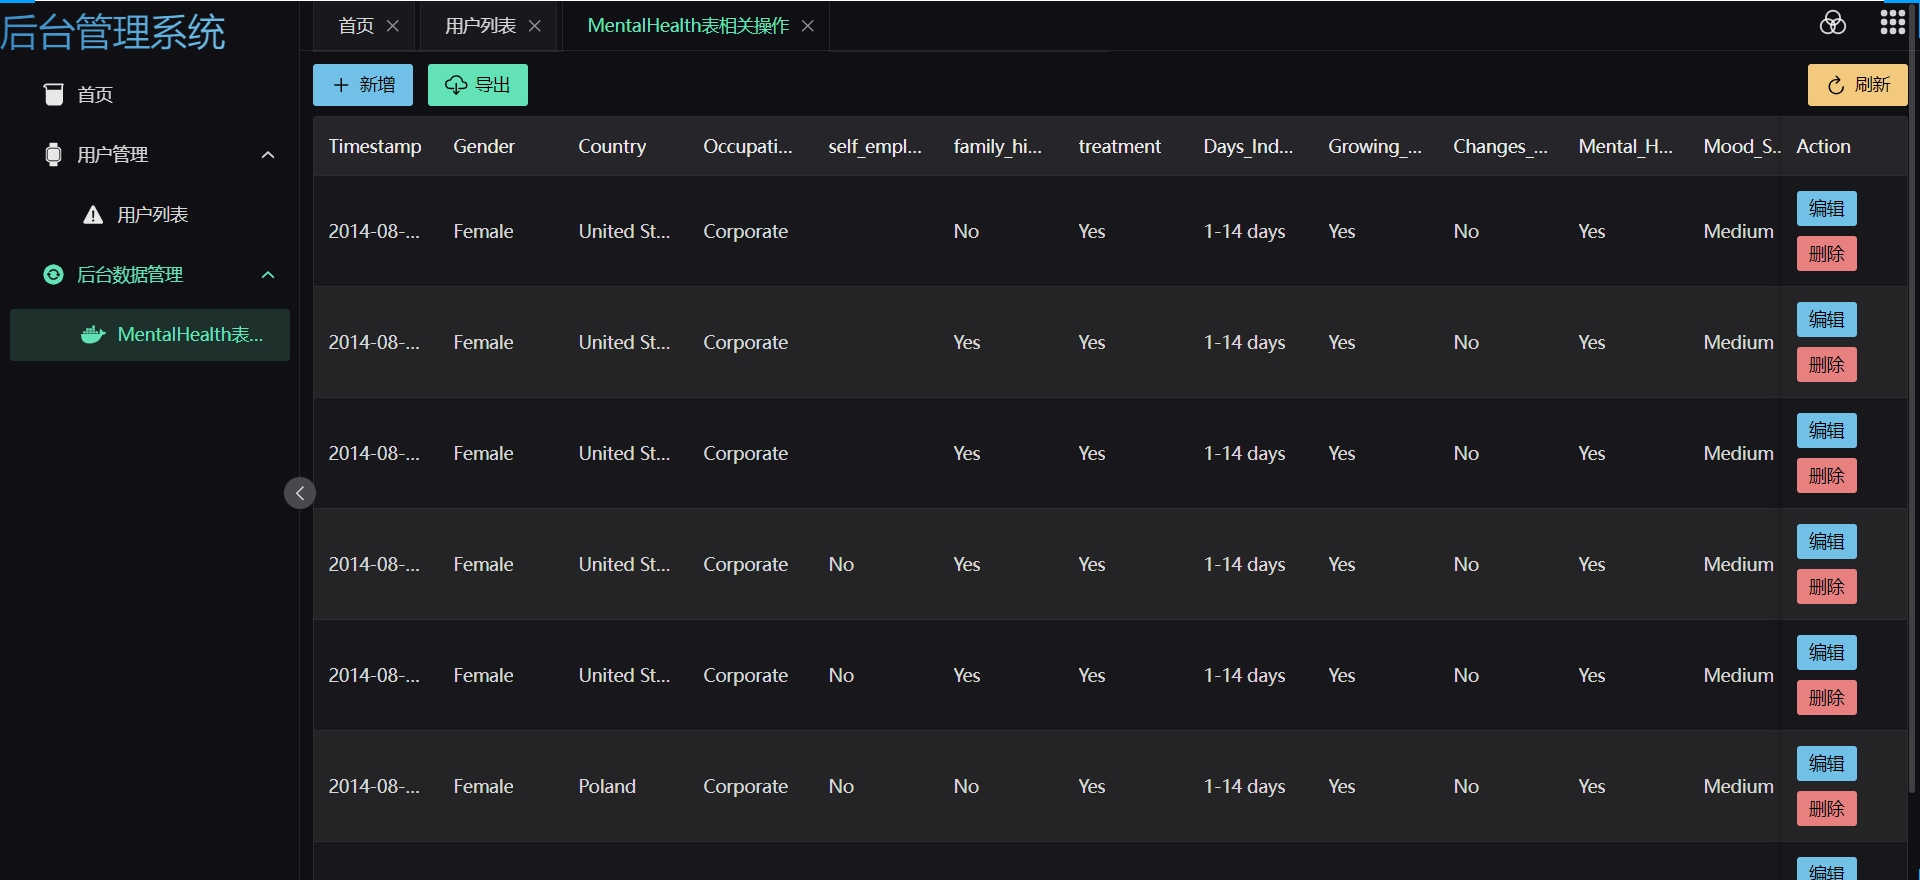Viewport: 1920px width, 880px height.
Task: Open 用户列表 in the sidebar
Action: coord(150,215)
